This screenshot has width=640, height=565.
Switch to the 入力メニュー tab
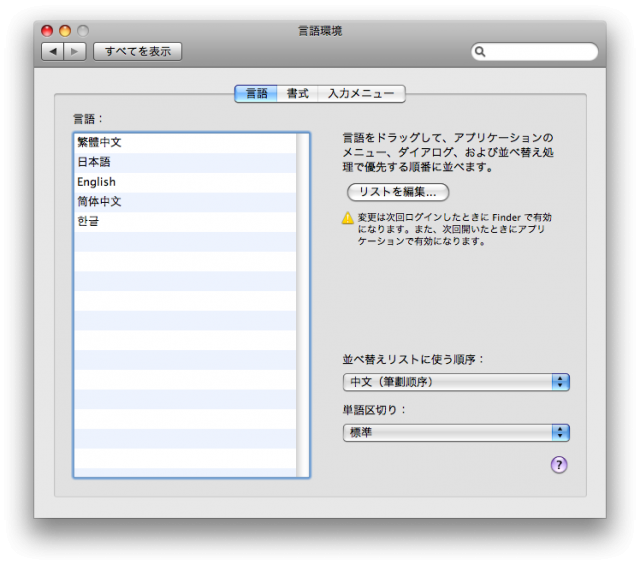pyautogui.click(x=361, y=93)
